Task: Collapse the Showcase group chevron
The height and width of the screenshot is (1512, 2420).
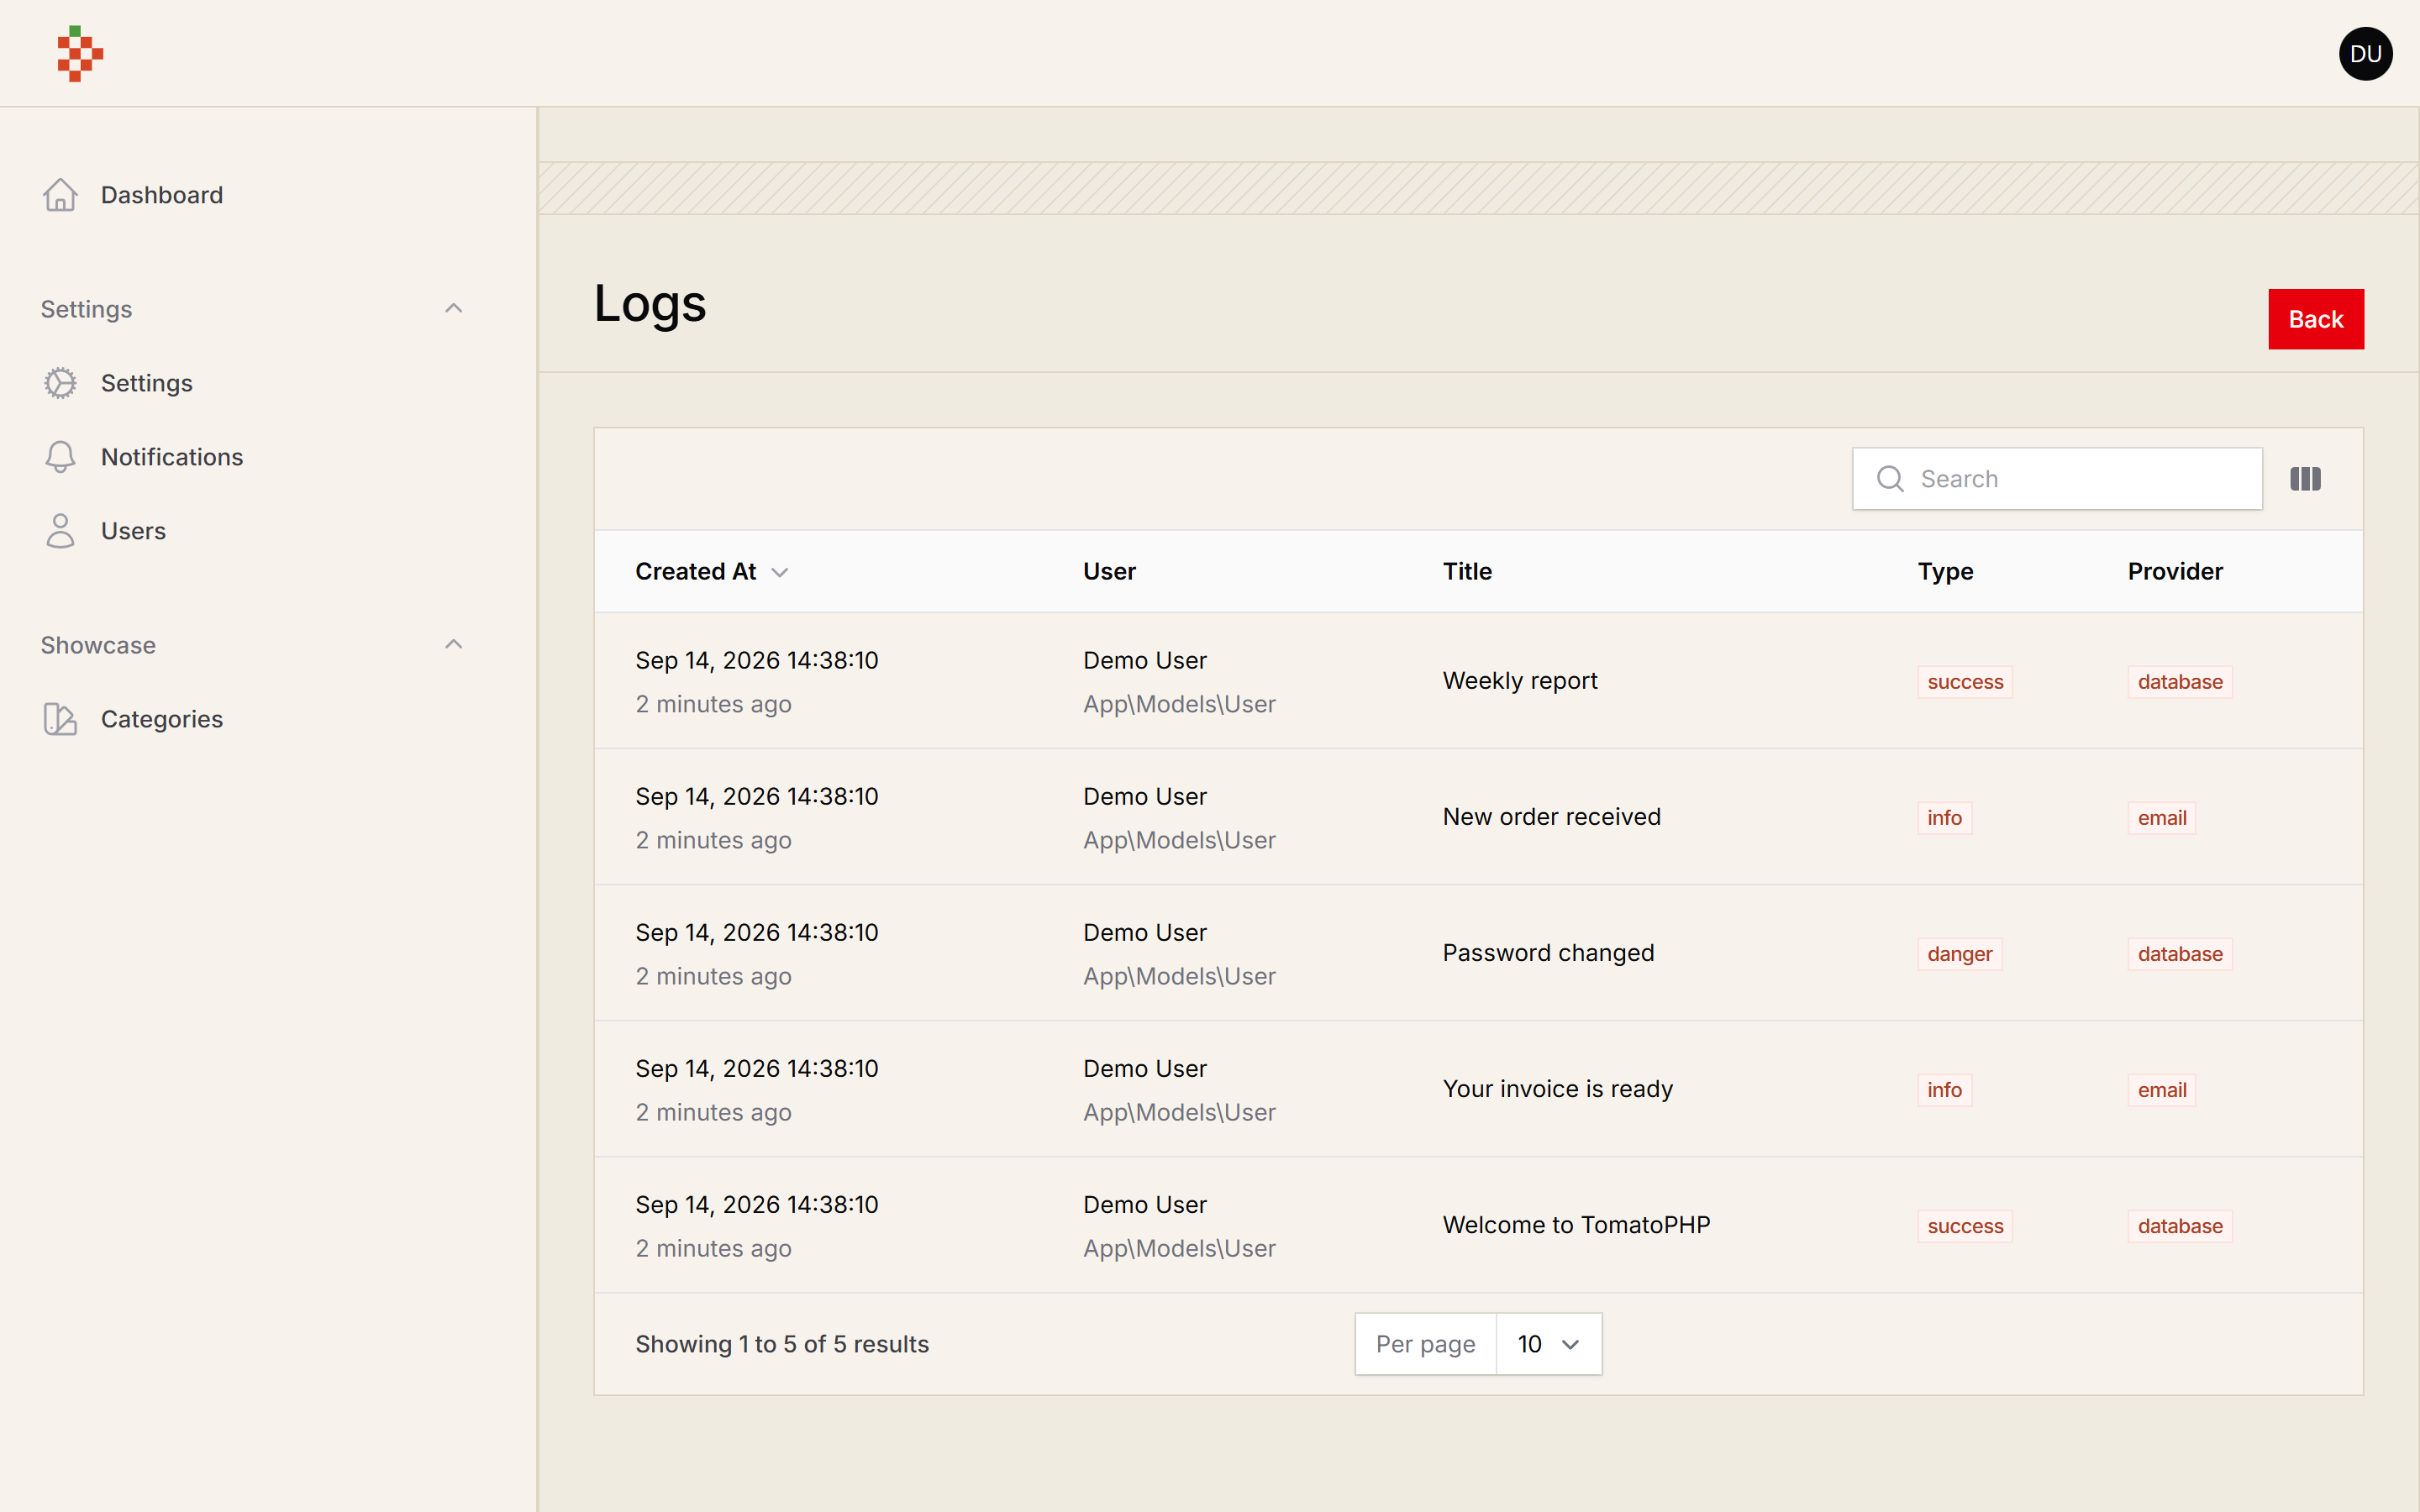Action: point(453,644)
